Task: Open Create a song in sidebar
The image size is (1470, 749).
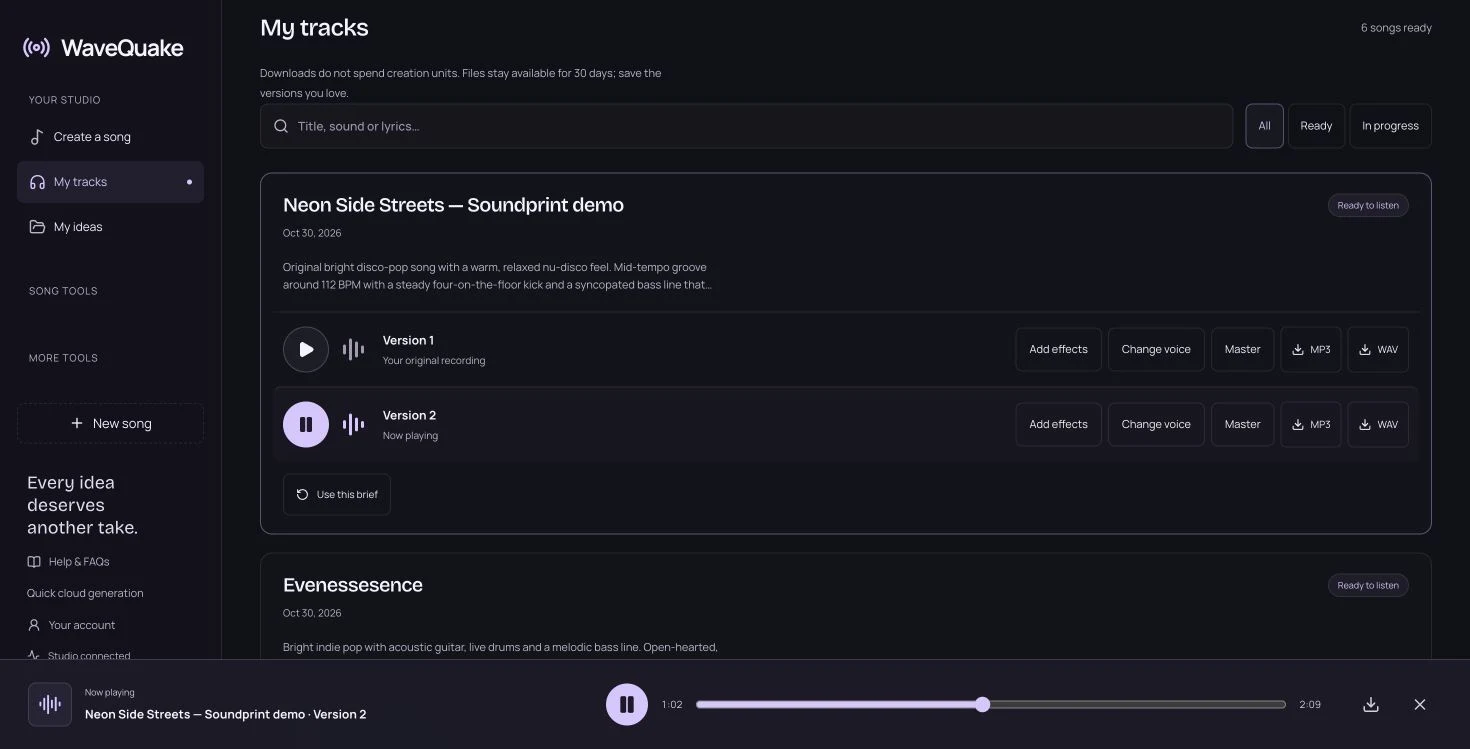Action: 110,137
